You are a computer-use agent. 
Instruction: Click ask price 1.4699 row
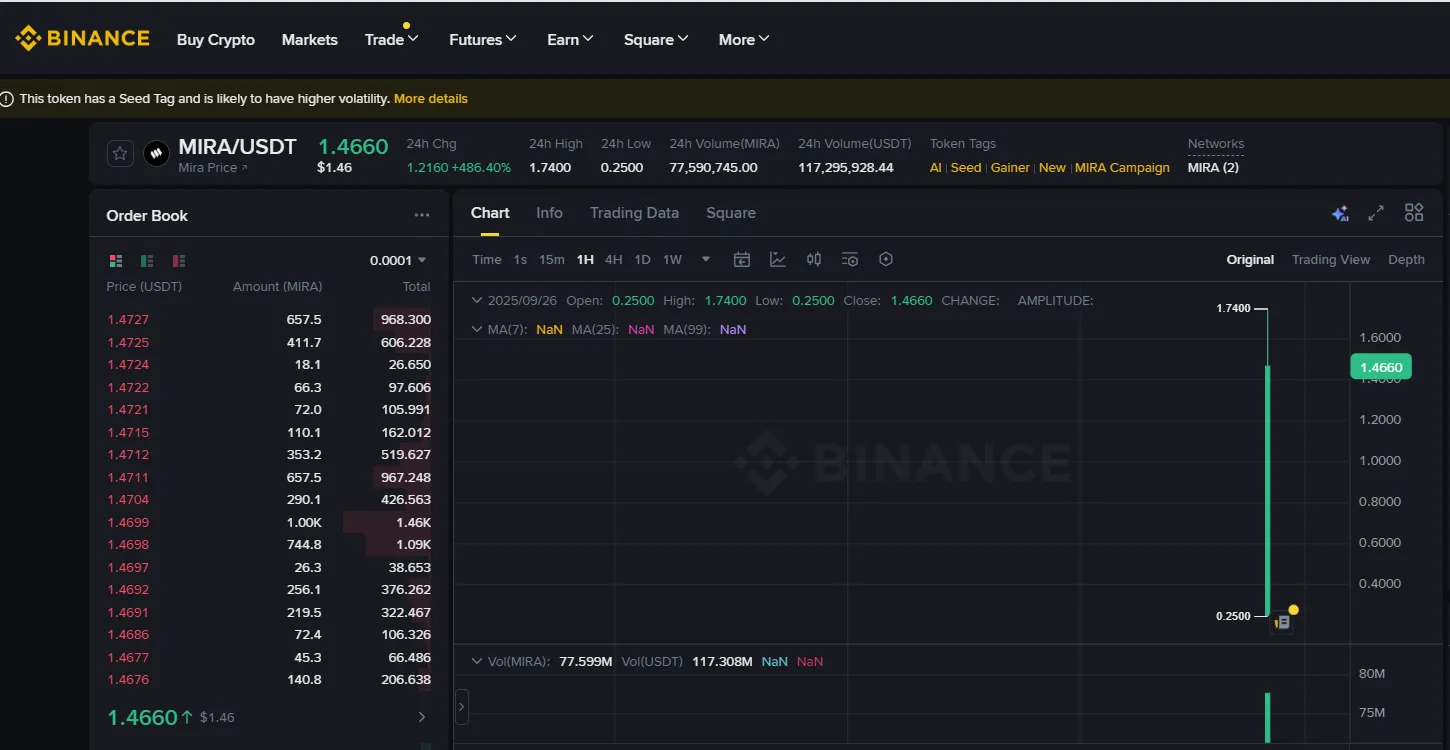tap(269, 523)
